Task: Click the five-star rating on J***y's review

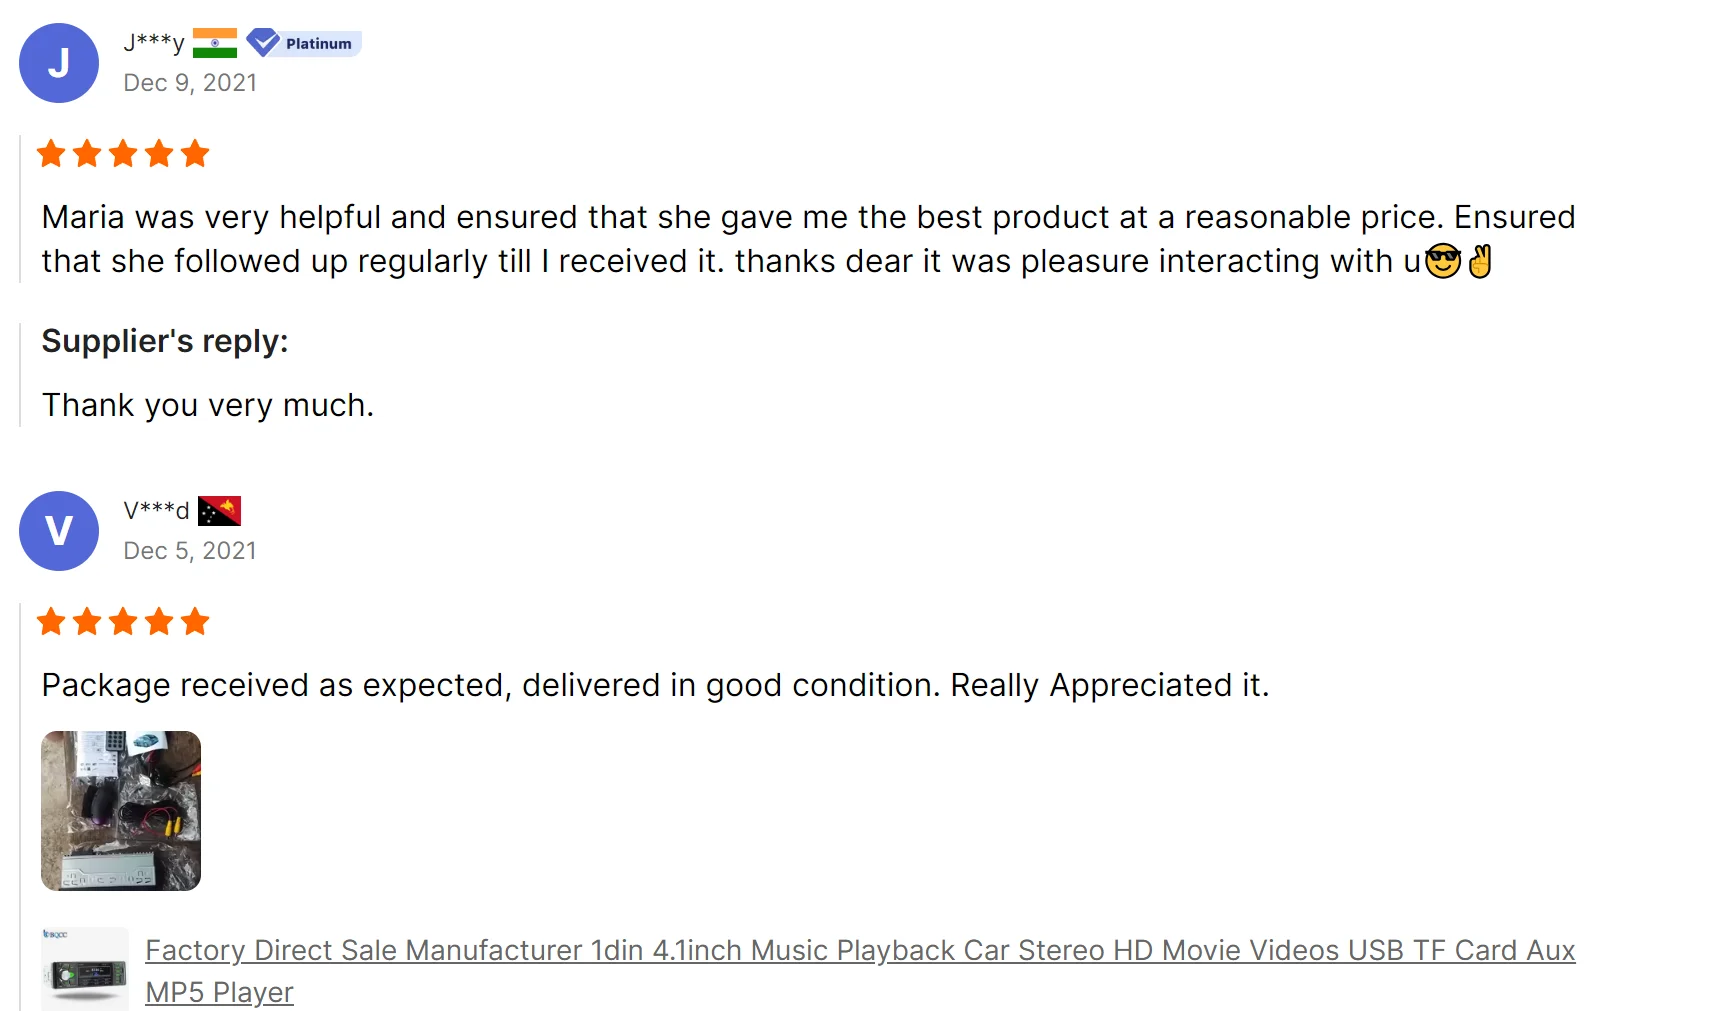Action: tap(123, 154)
